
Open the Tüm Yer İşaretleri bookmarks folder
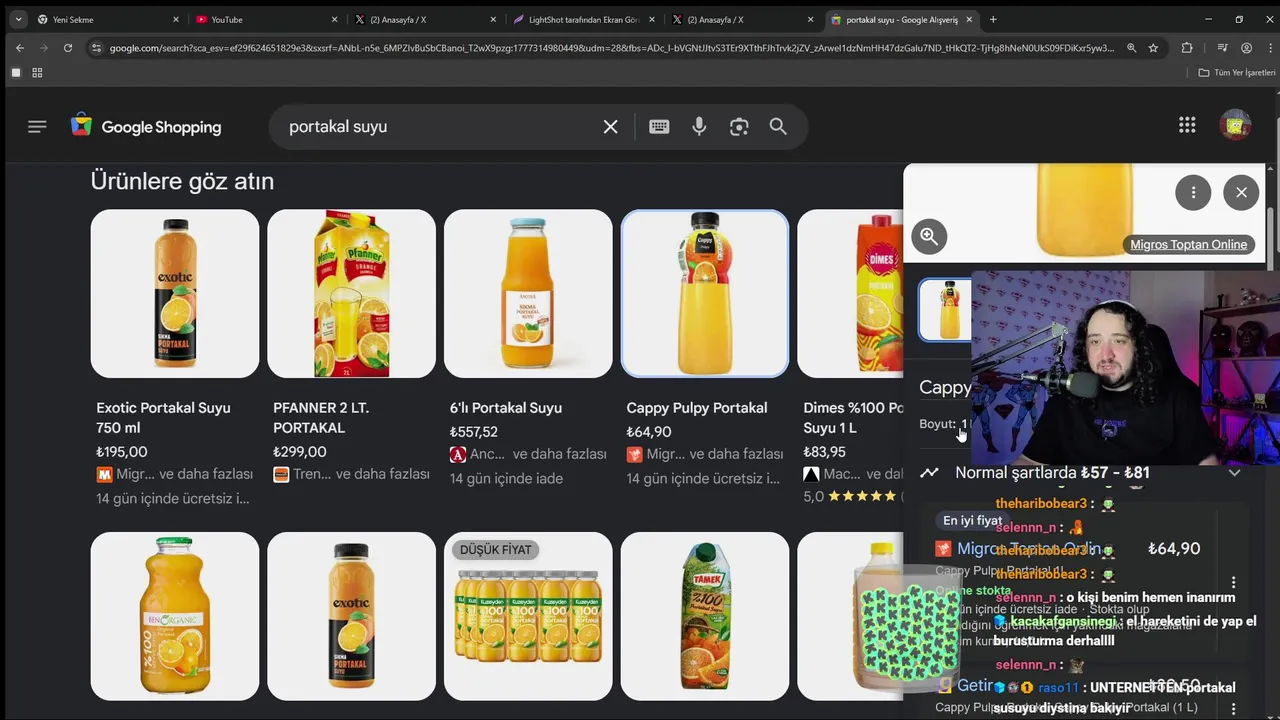1237,73
